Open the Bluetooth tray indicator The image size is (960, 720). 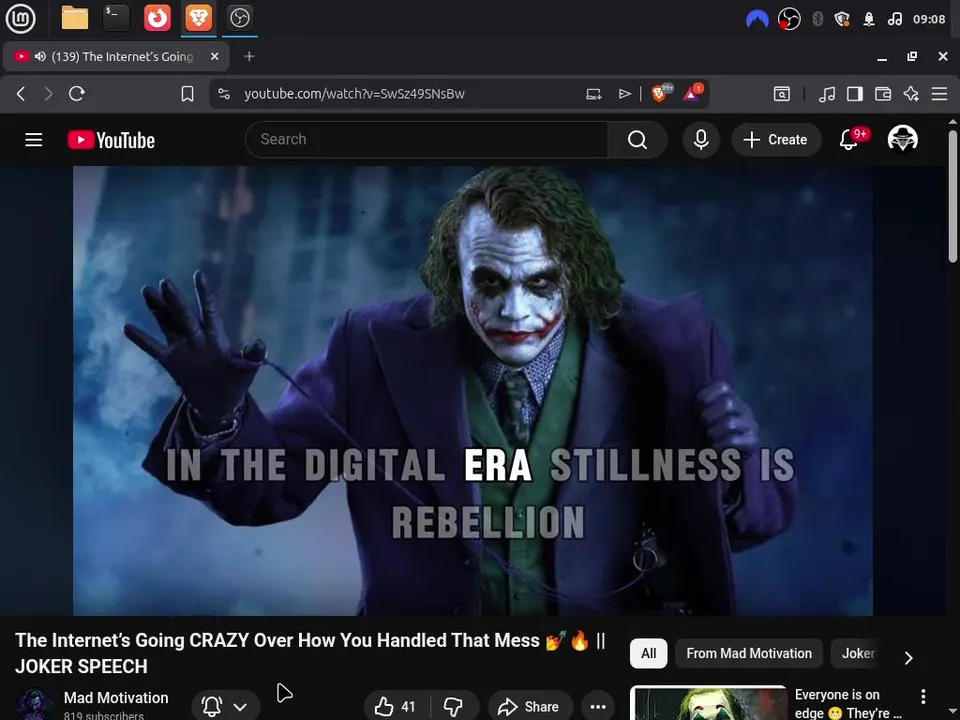(x=817, y=19)
